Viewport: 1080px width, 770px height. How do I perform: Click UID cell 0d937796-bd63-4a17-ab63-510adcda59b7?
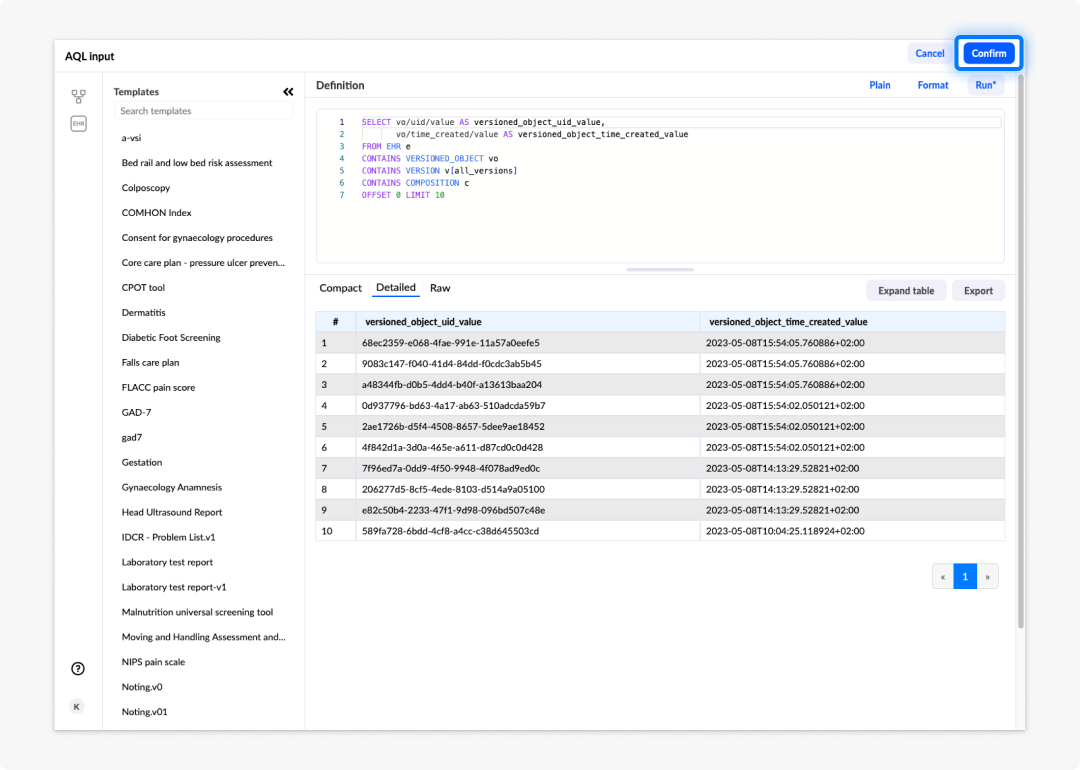[528, 406]
